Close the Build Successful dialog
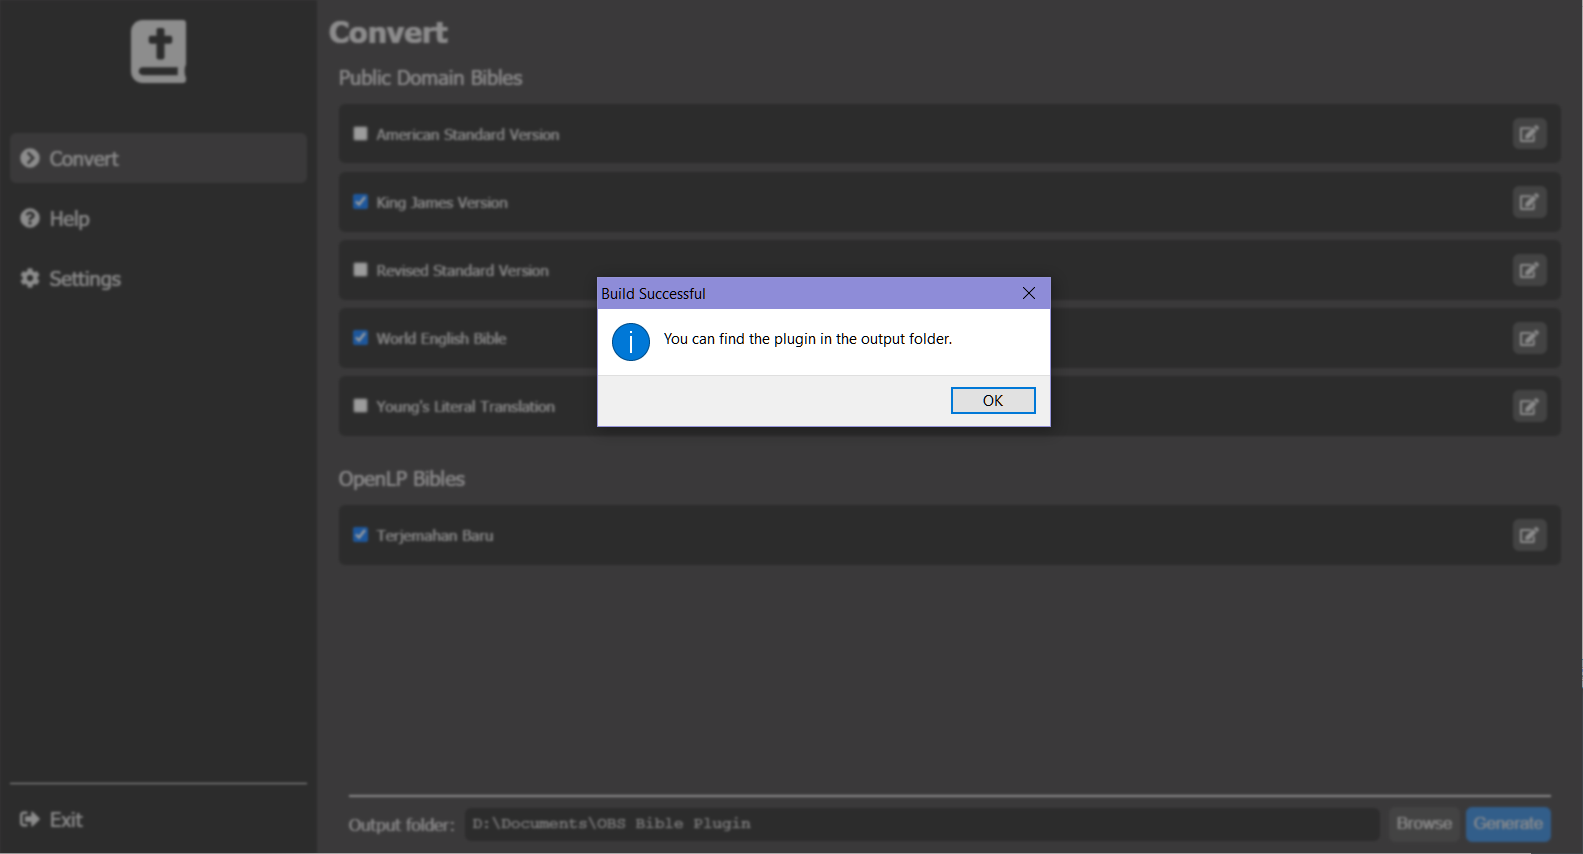Screen dimensions: 1583x854 point(1029,293)
